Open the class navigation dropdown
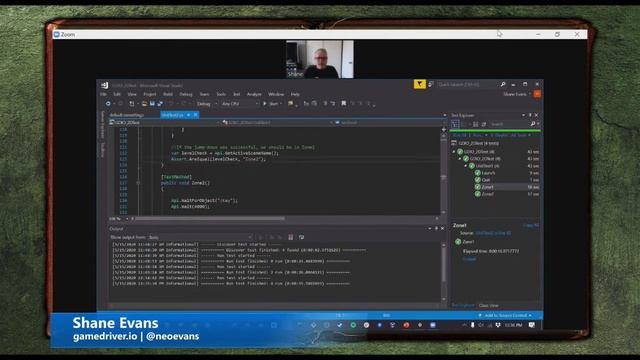Image resolution: width=640 pixels, height=360 pixels. [x=277, y=122]
